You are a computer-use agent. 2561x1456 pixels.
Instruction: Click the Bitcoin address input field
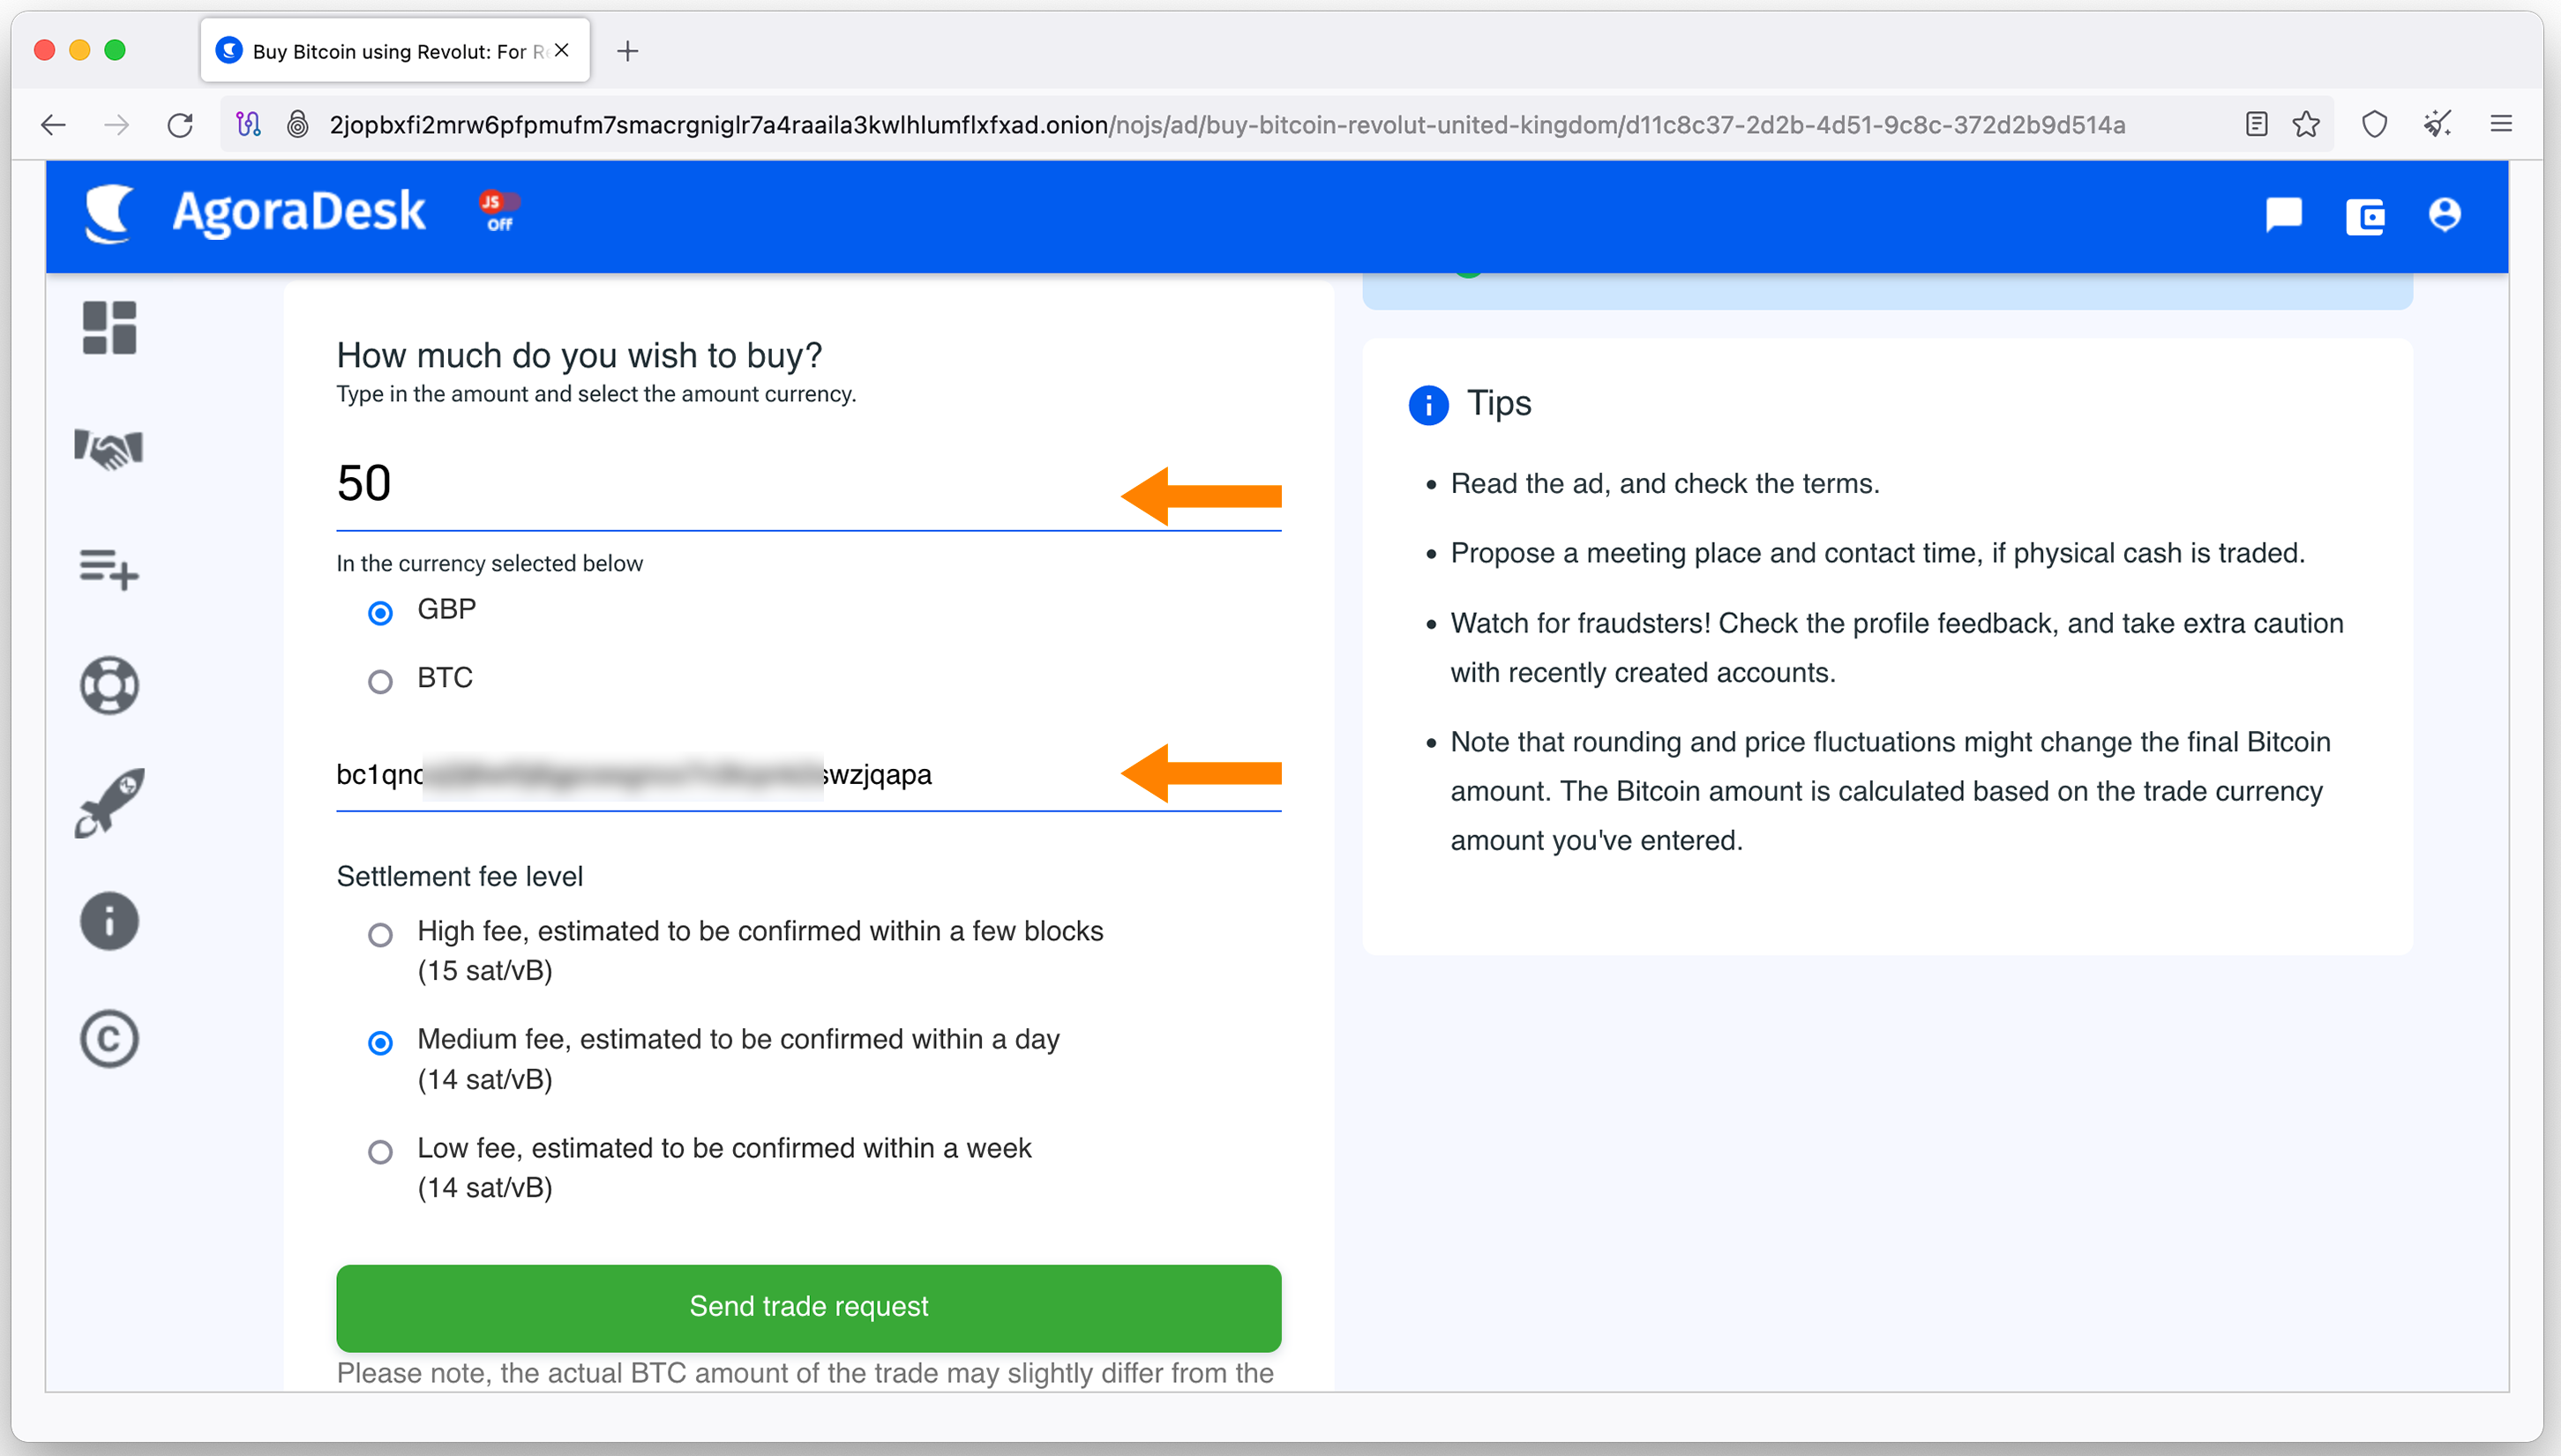(x=808, y=776)
